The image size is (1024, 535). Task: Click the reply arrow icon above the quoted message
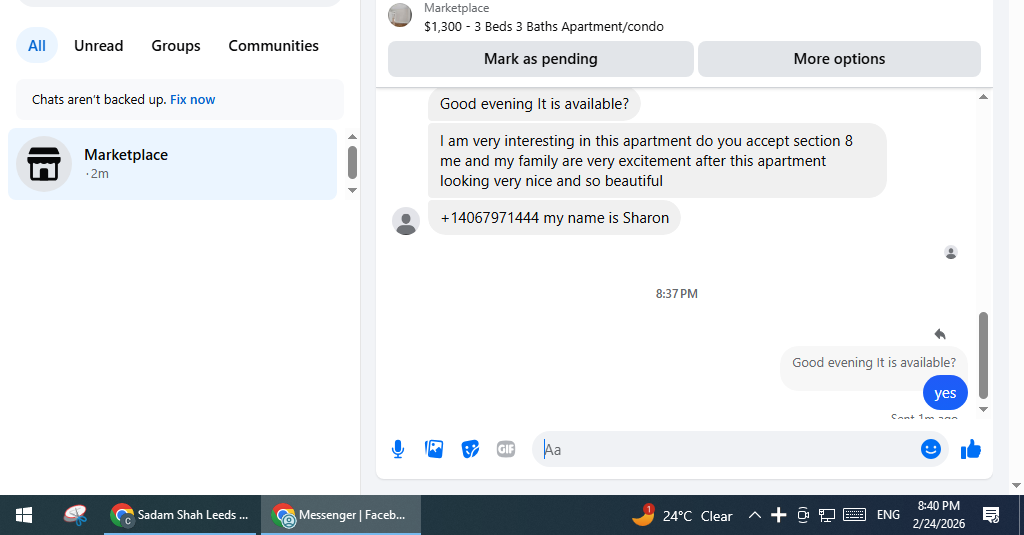940,334
